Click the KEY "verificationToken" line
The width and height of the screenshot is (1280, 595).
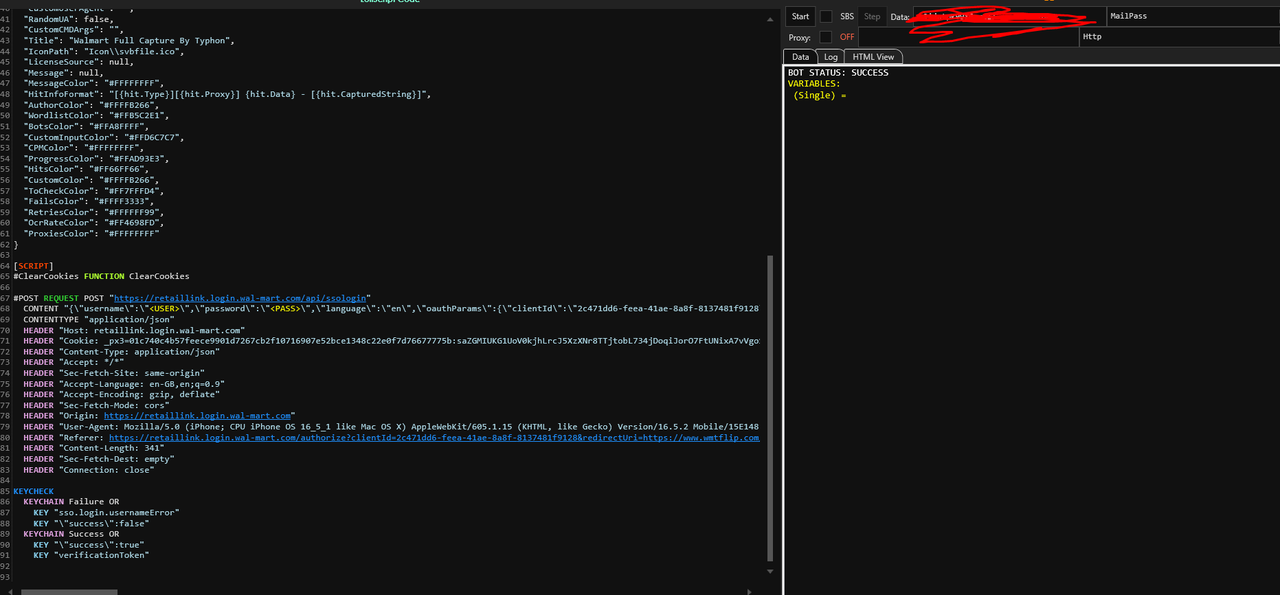[91, 554]
